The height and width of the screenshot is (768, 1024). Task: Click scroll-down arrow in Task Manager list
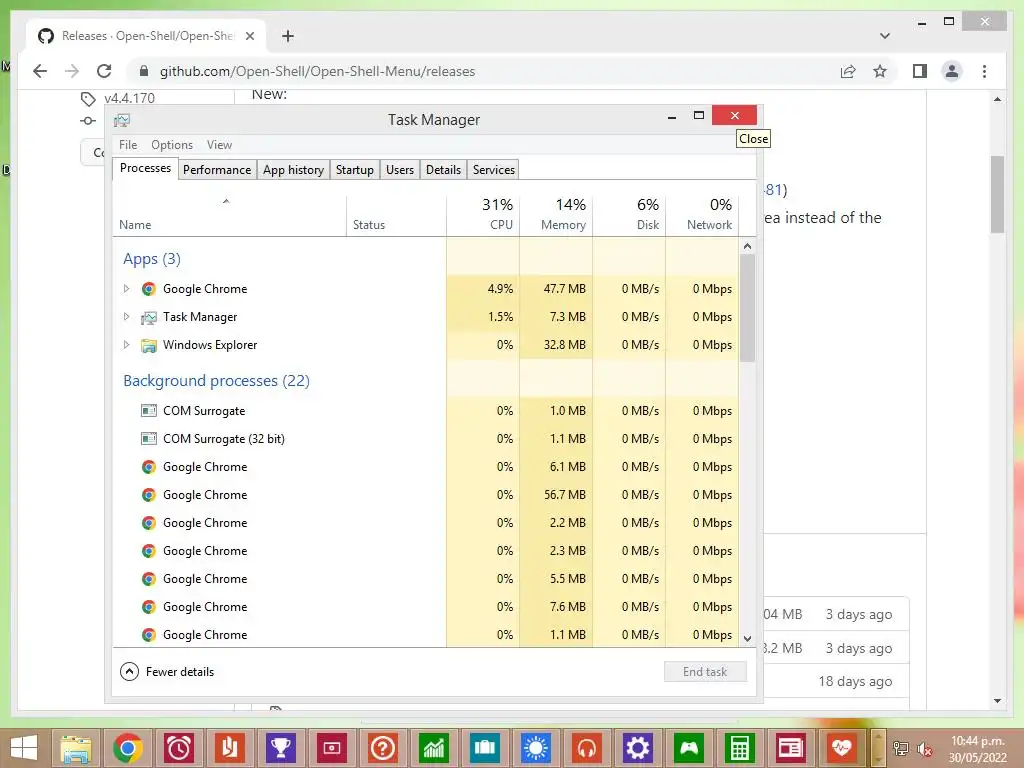pos(748,639)
